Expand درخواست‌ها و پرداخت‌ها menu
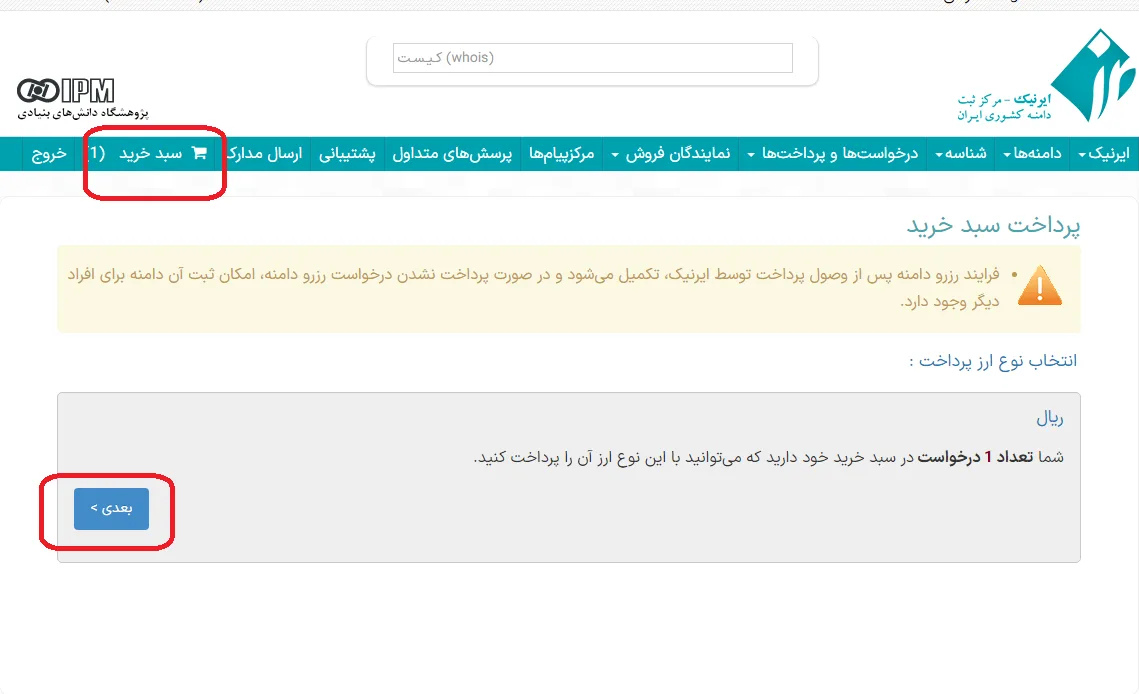The width and height of the screenshot is (1139, 694). [x=832, y=153]
